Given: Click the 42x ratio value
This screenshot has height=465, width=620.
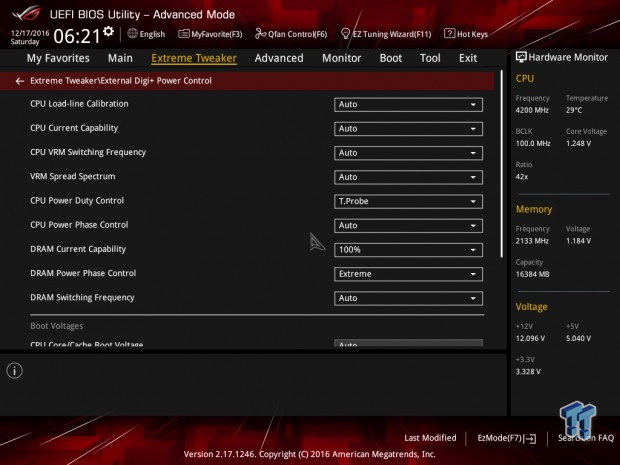Looking at the screenshot, I should pyautogui.click(x=522, y=177).
